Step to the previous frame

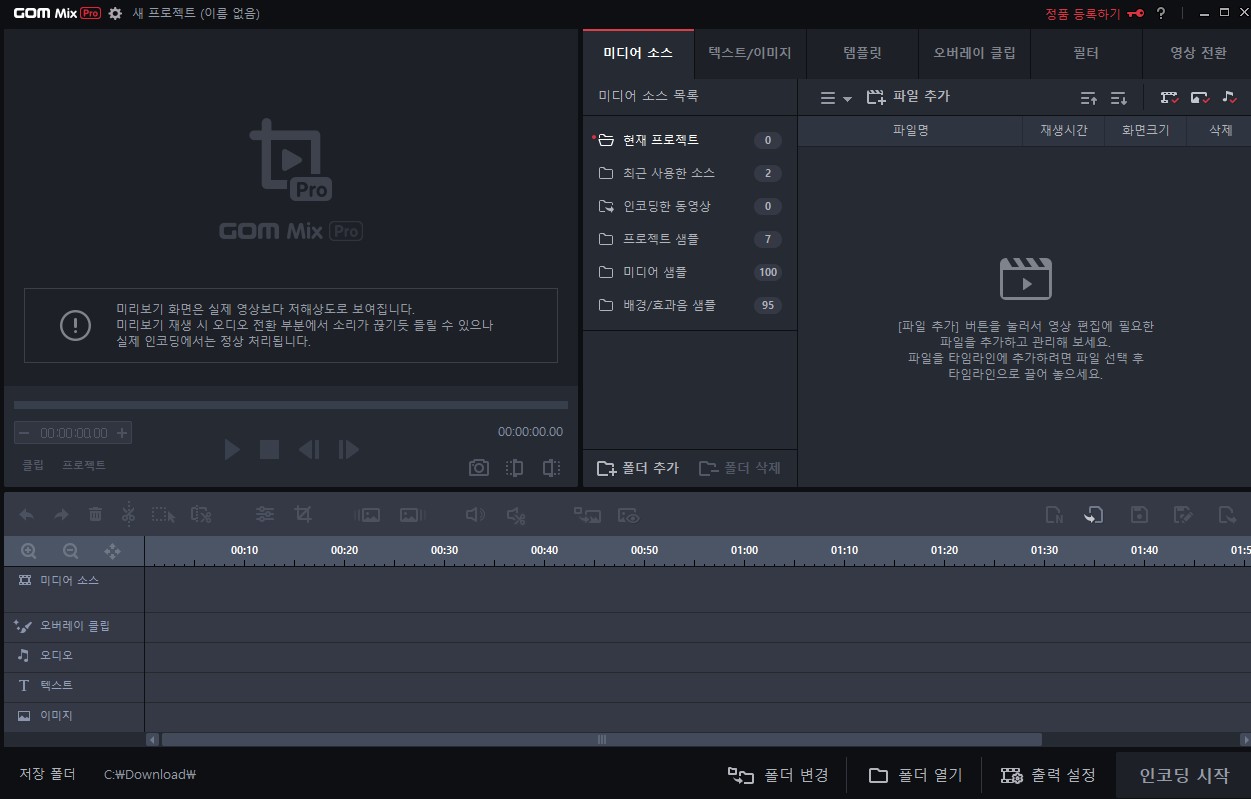pyautogui.click(x=309, y=450)
